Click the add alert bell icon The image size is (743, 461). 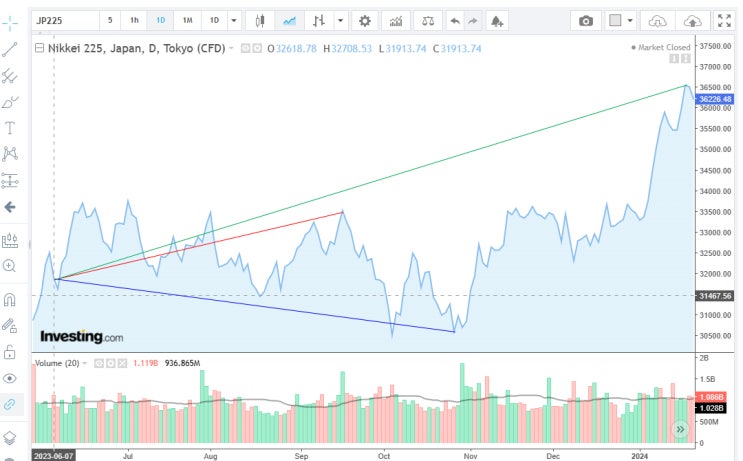click(497, 21)
